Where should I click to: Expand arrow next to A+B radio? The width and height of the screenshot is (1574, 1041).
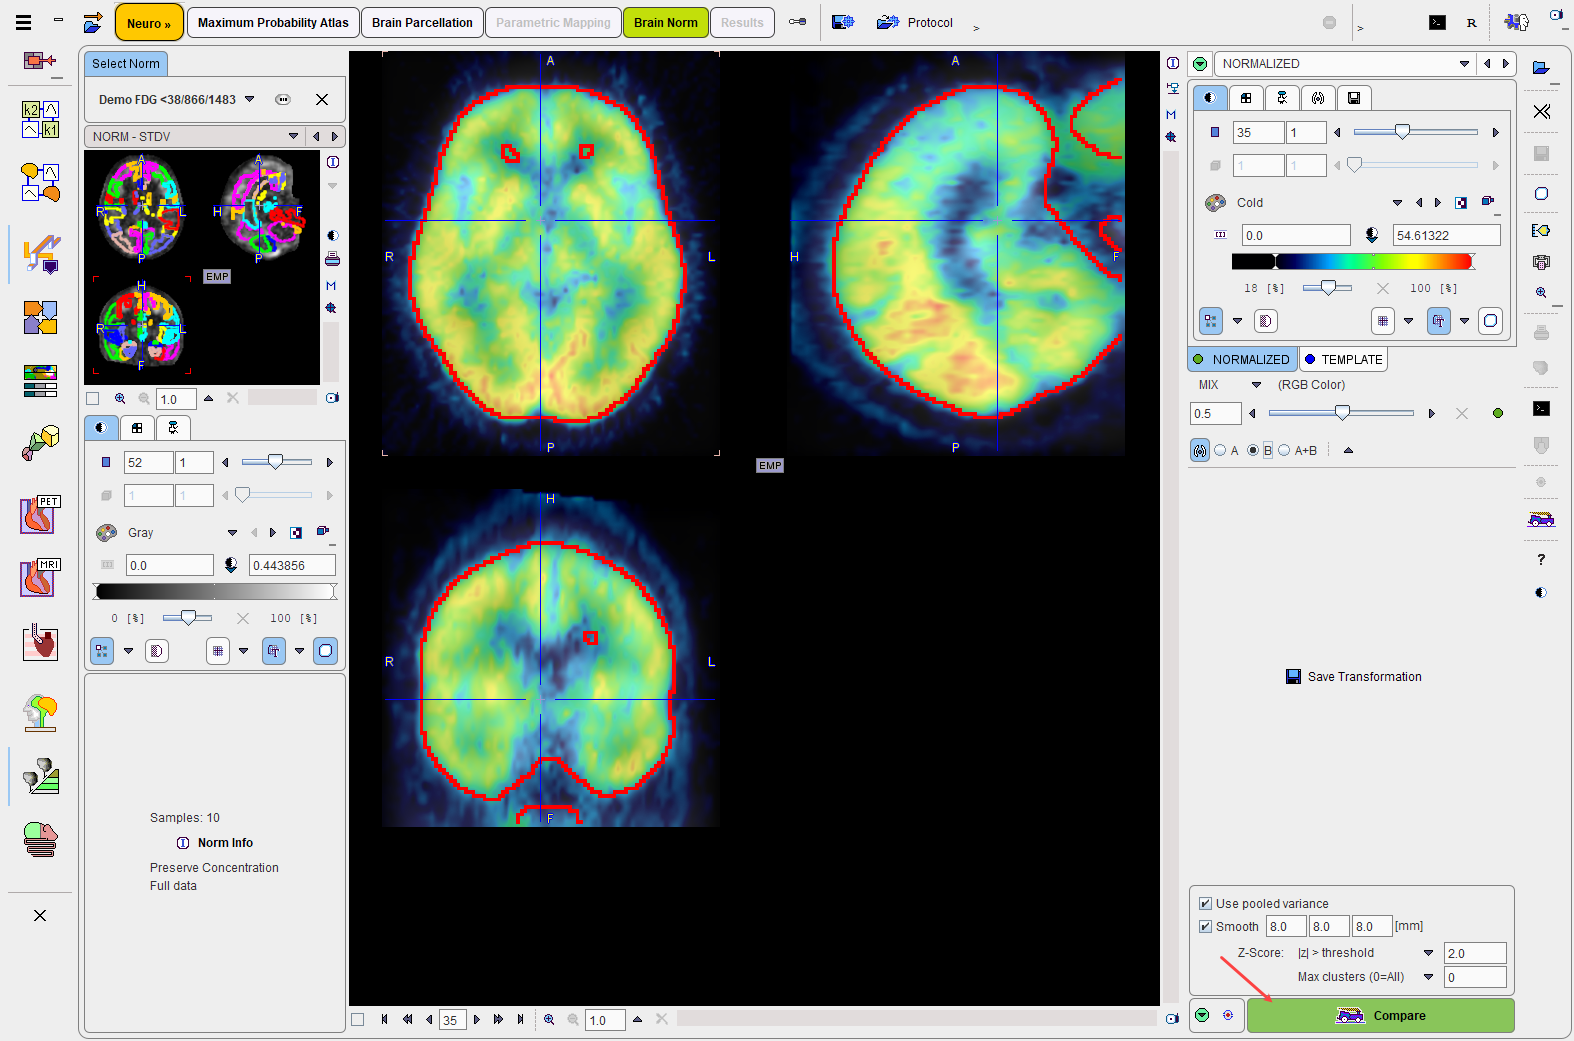tap(1348, 451)
